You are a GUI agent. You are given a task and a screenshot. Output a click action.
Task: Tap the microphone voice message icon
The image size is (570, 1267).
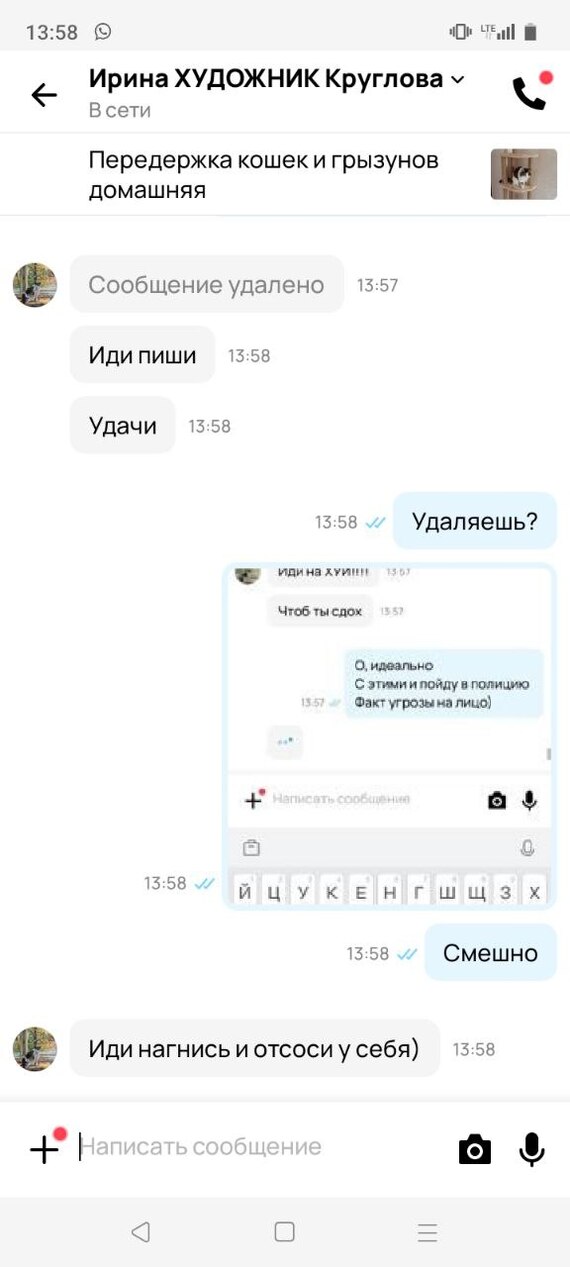[532, 1149]
